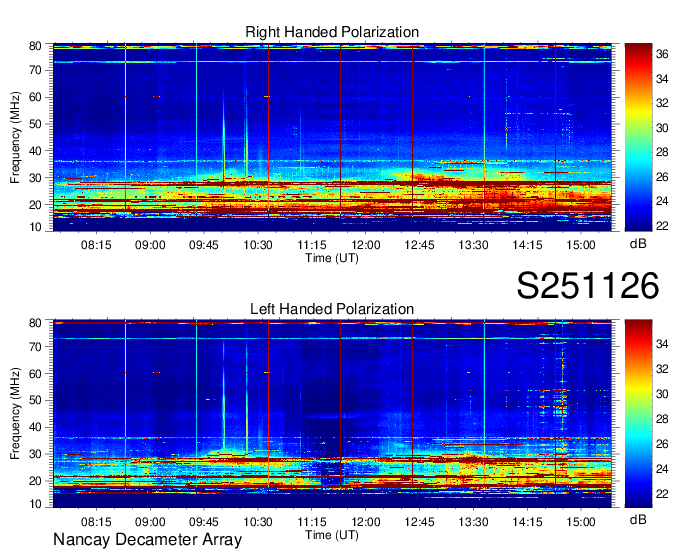Image resolution: width=680 pixels, height=552 pixels.
Task: Click 09:45 tick on left-handed time axis
Action: (203, 521)
